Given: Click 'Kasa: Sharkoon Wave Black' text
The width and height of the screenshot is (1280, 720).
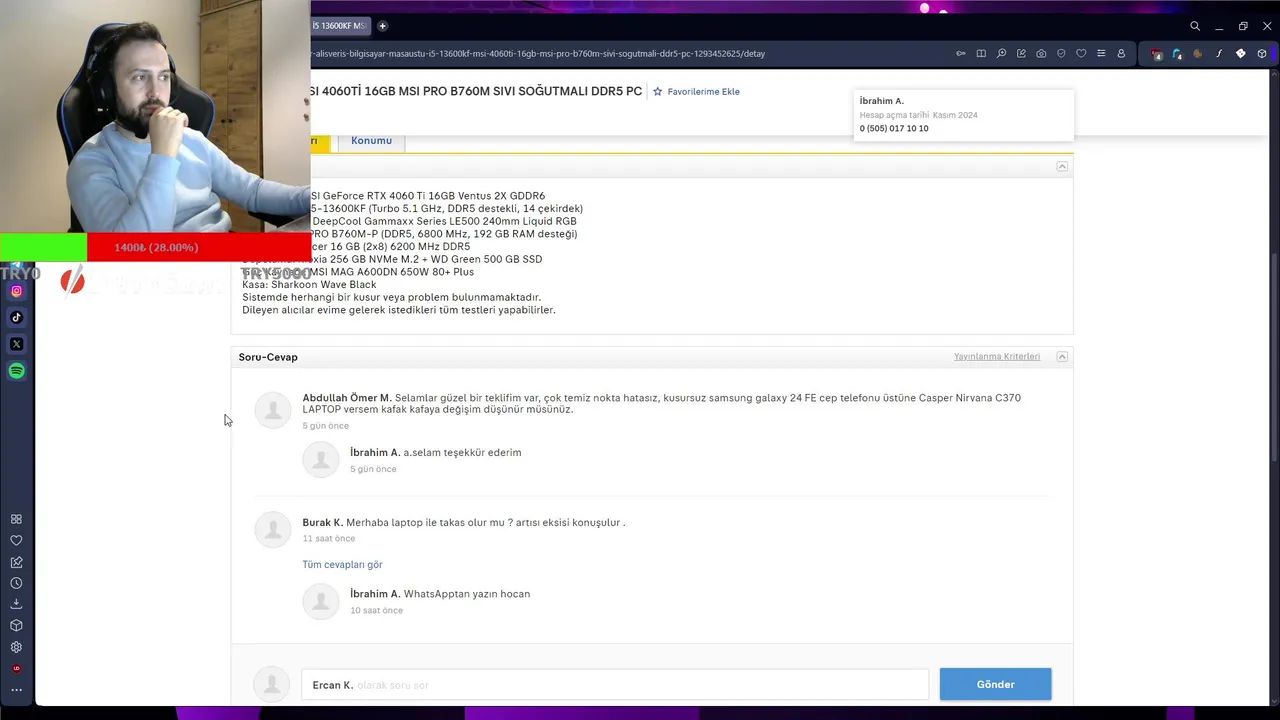Looking at the screenshot, I should 309,285.
